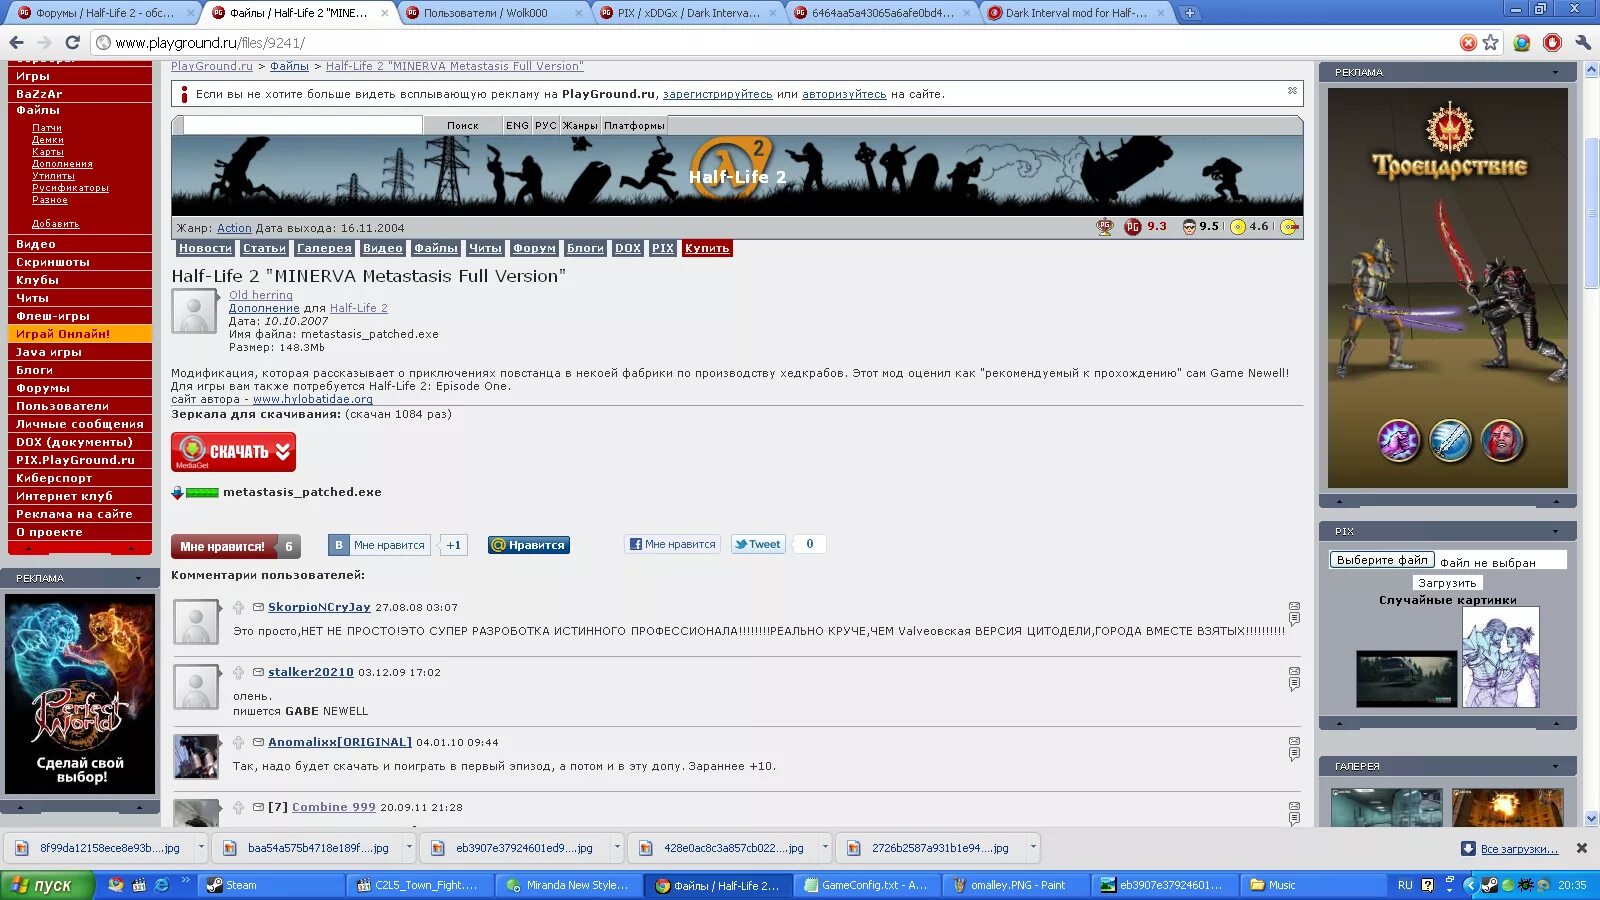Image resolution: width=1600 pixels, height=900 pixels.
Task: Open the random sketch drawing thumbnail
Action: pyautogui.click(x=1500, y=656)
